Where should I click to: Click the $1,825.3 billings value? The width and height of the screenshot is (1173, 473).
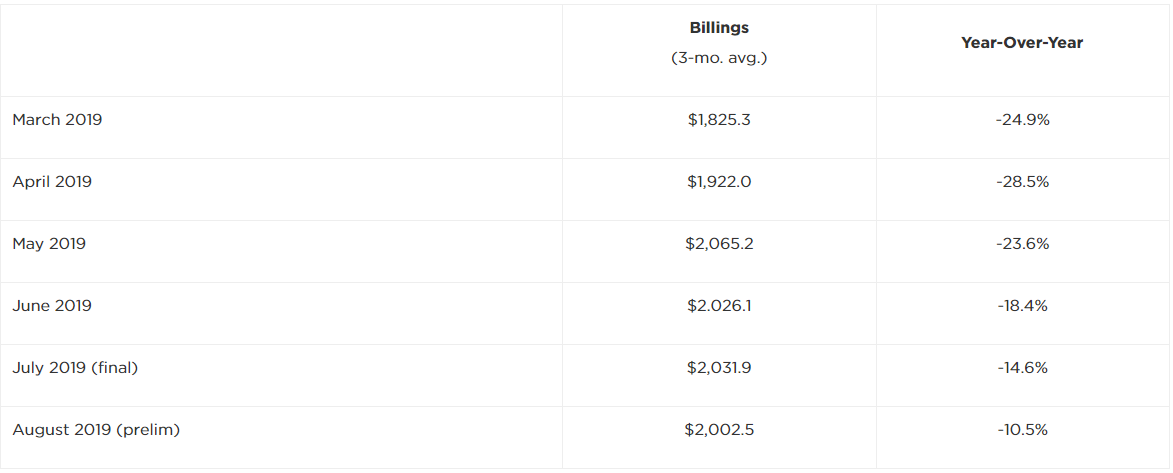pyautogui.click(x=719, y=120)
